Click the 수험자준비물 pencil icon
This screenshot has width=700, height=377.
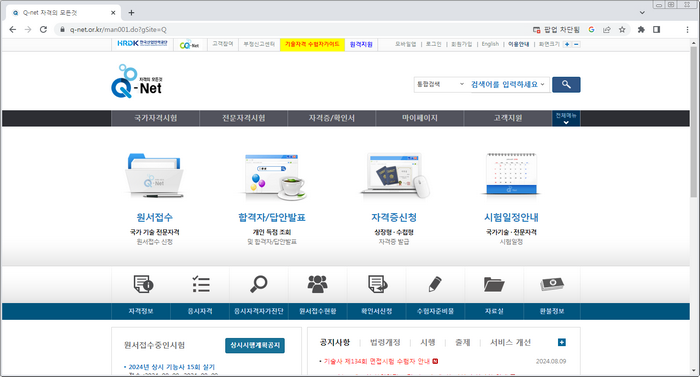click(435, 284)
